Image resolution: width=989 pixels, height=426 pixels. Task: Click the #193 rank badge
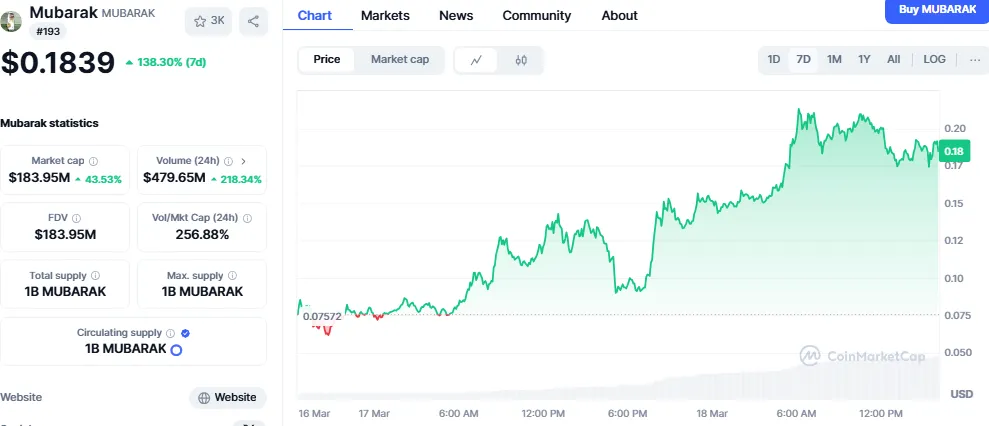point(48,32)
